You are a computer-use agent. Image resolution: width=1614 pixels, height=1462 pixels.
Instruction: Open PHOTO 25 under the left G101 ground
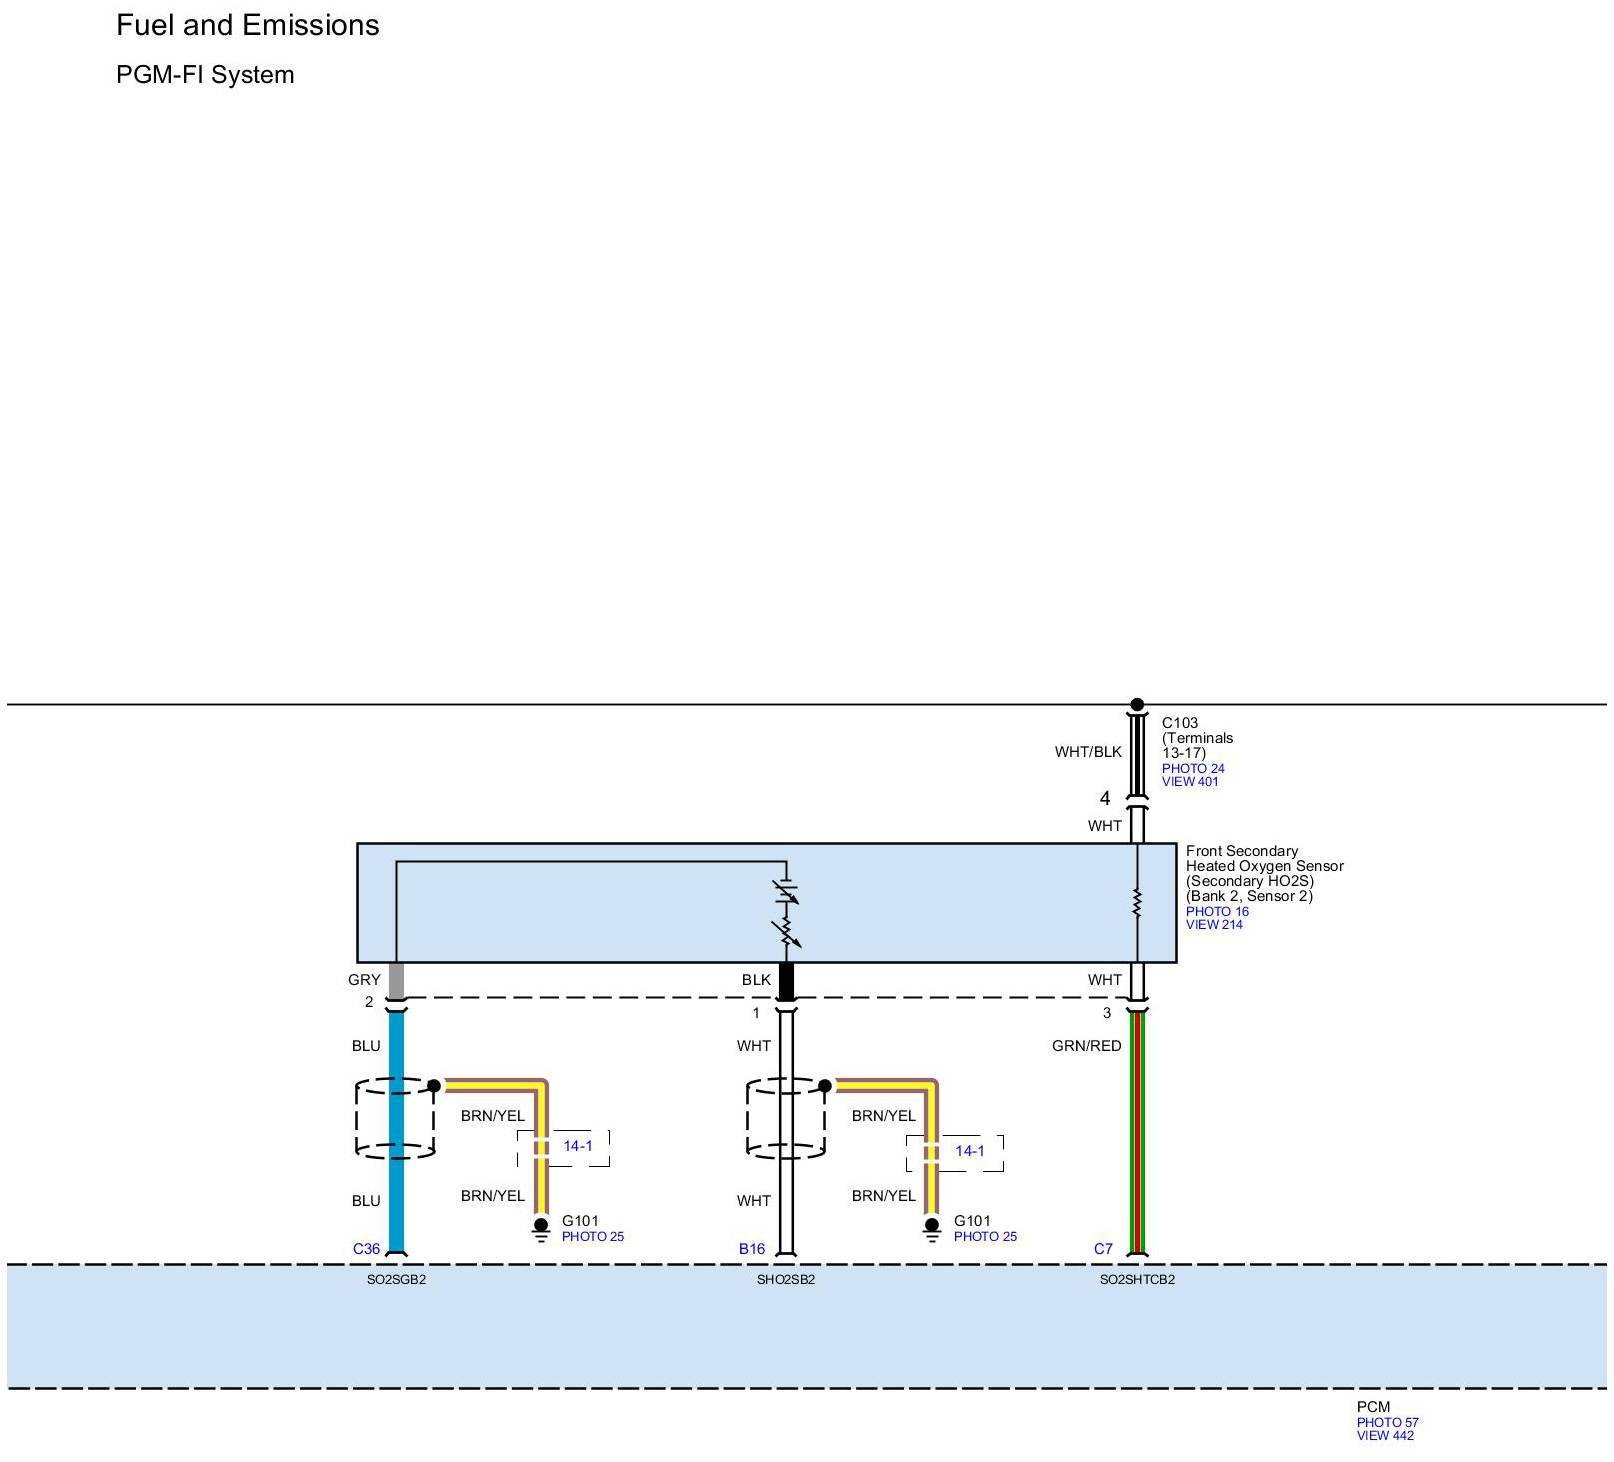tap(592, 1236)
